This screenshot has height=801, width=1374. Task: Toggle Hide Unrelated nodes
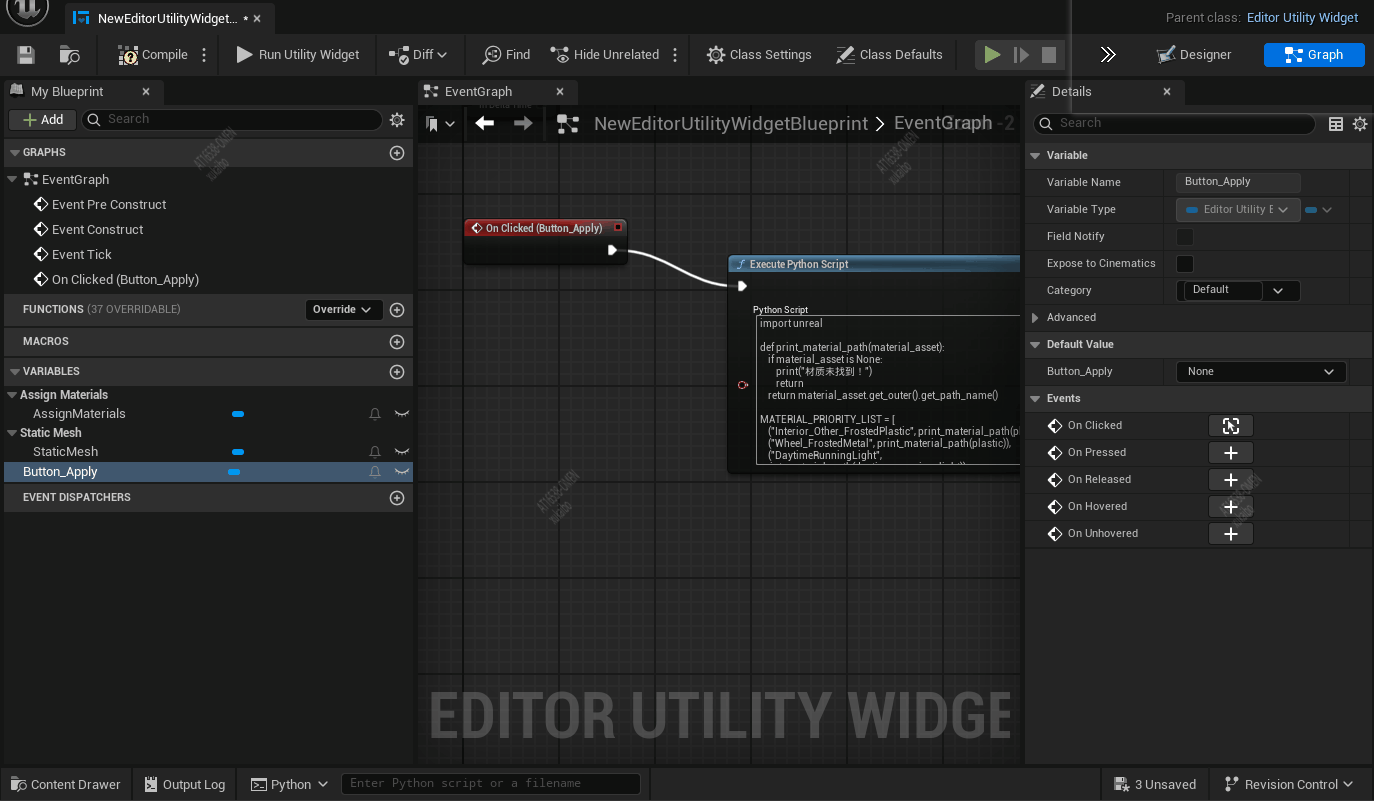[x=603, y=55]
